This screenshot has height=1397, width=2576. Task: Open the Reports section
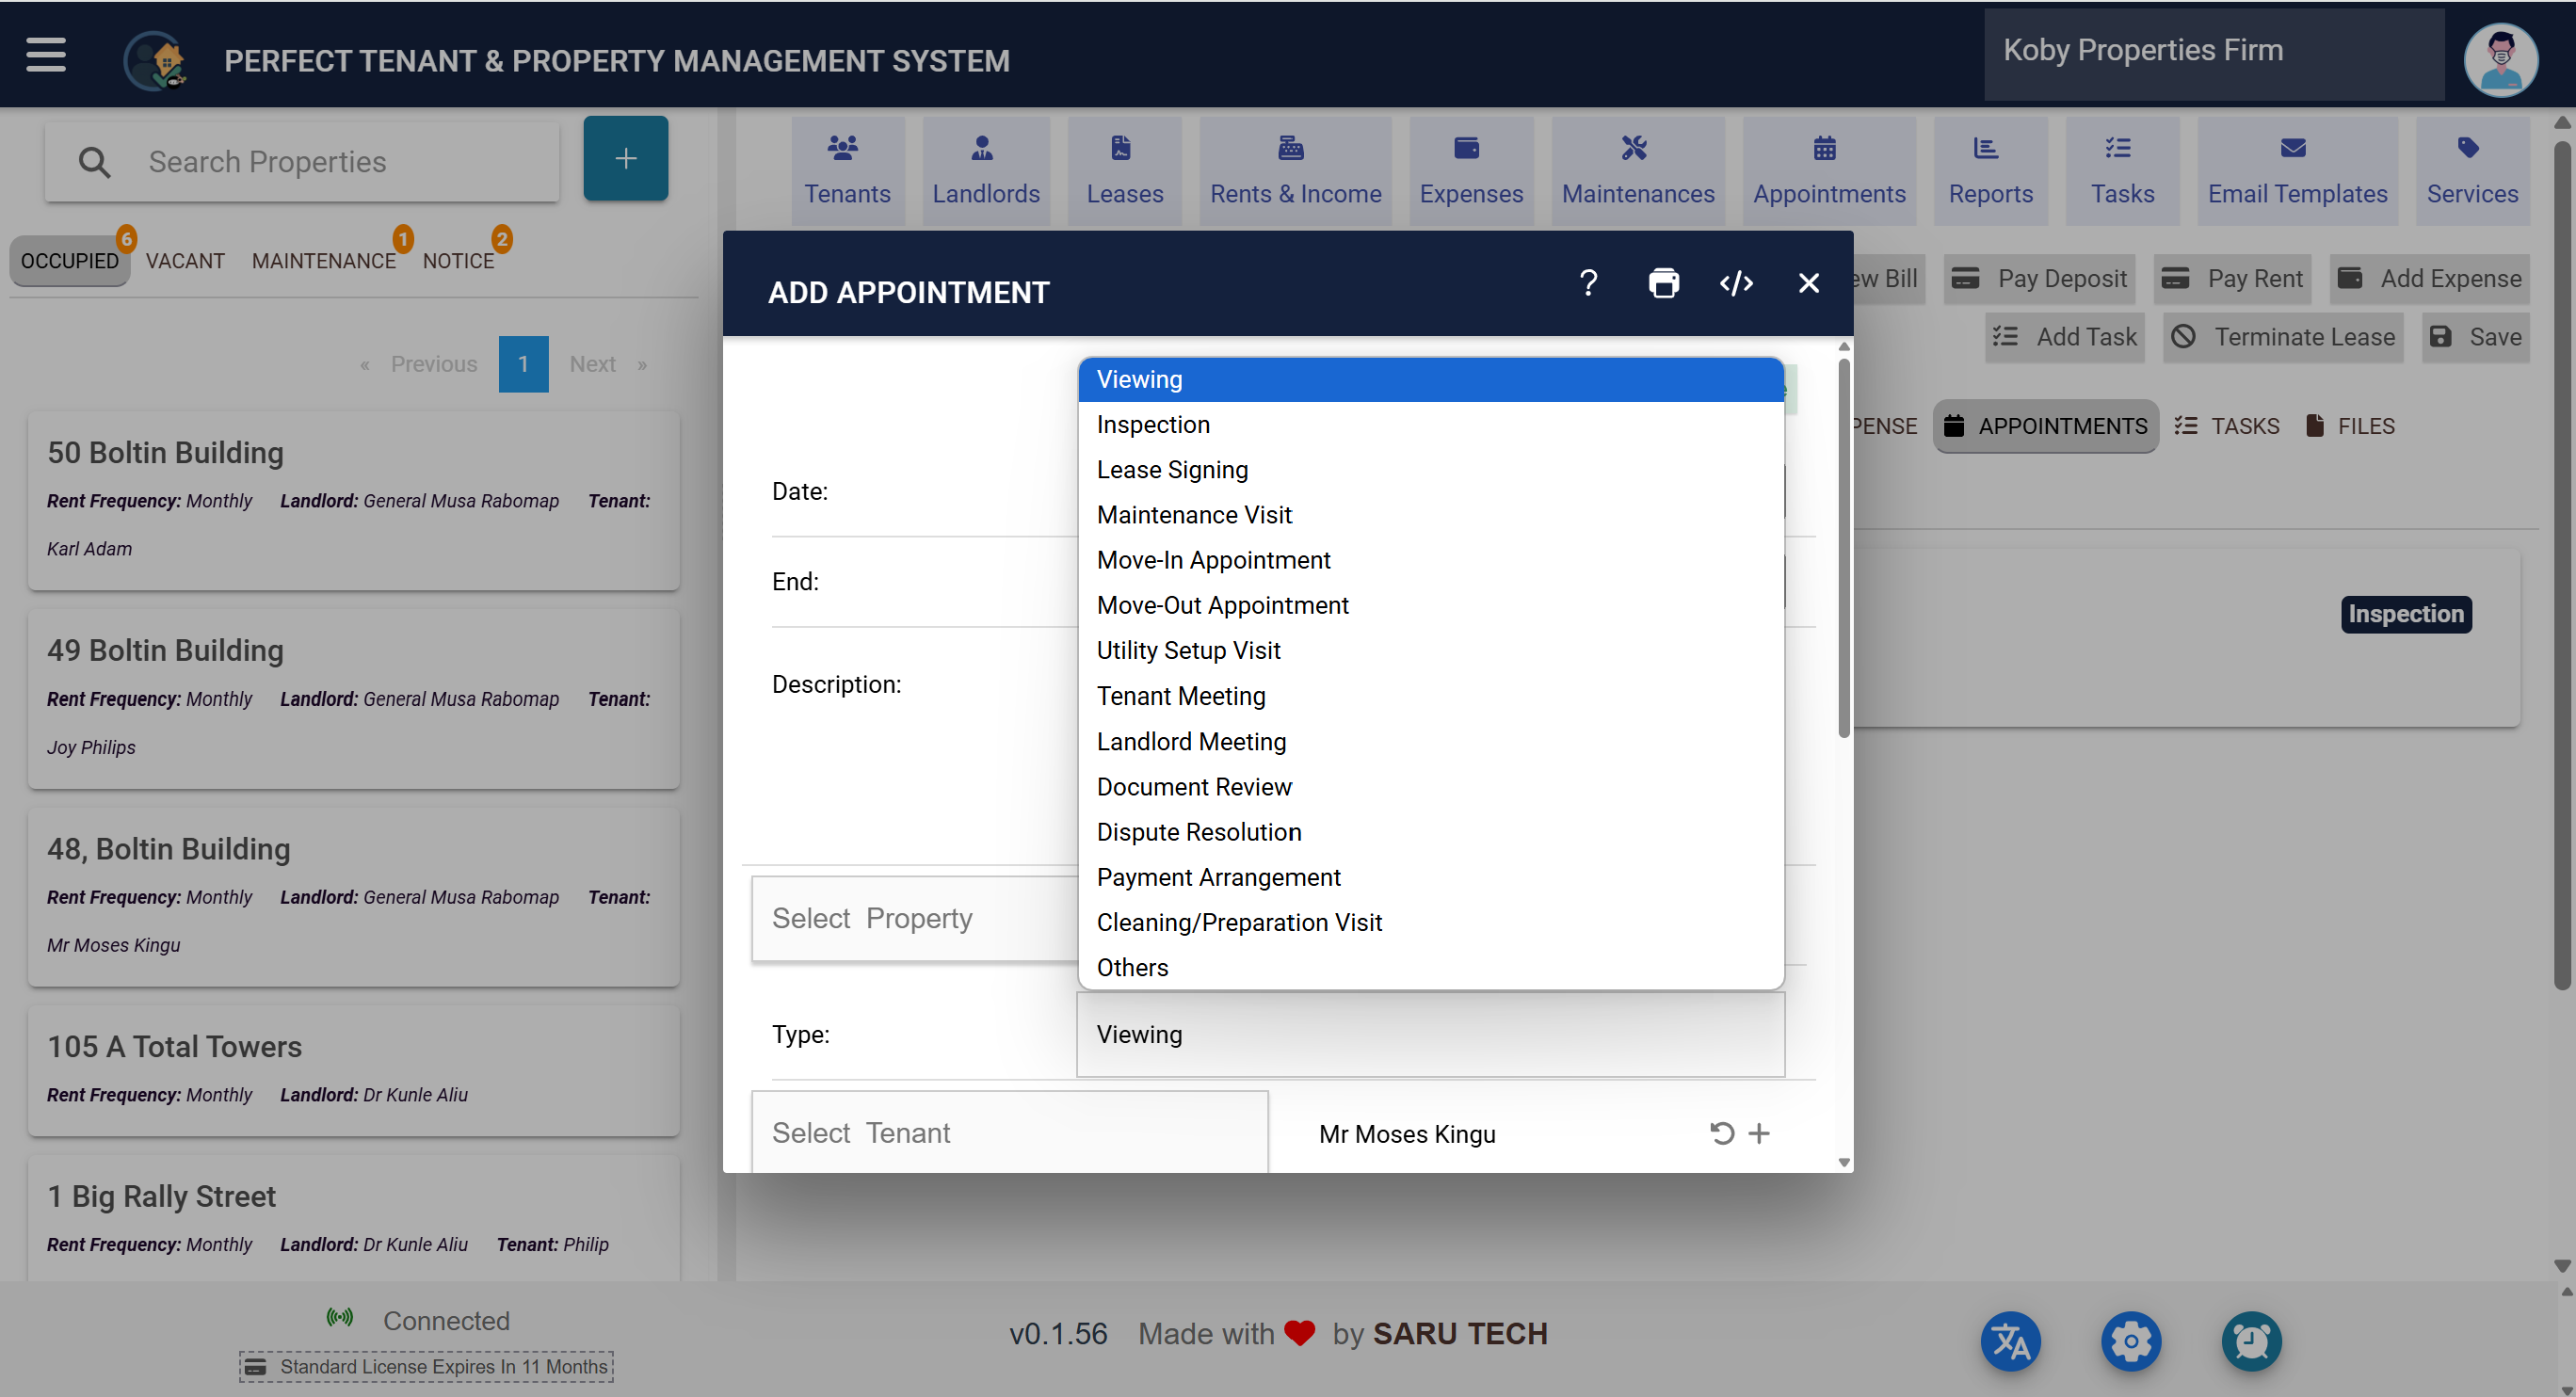[x=1990, y=170]
